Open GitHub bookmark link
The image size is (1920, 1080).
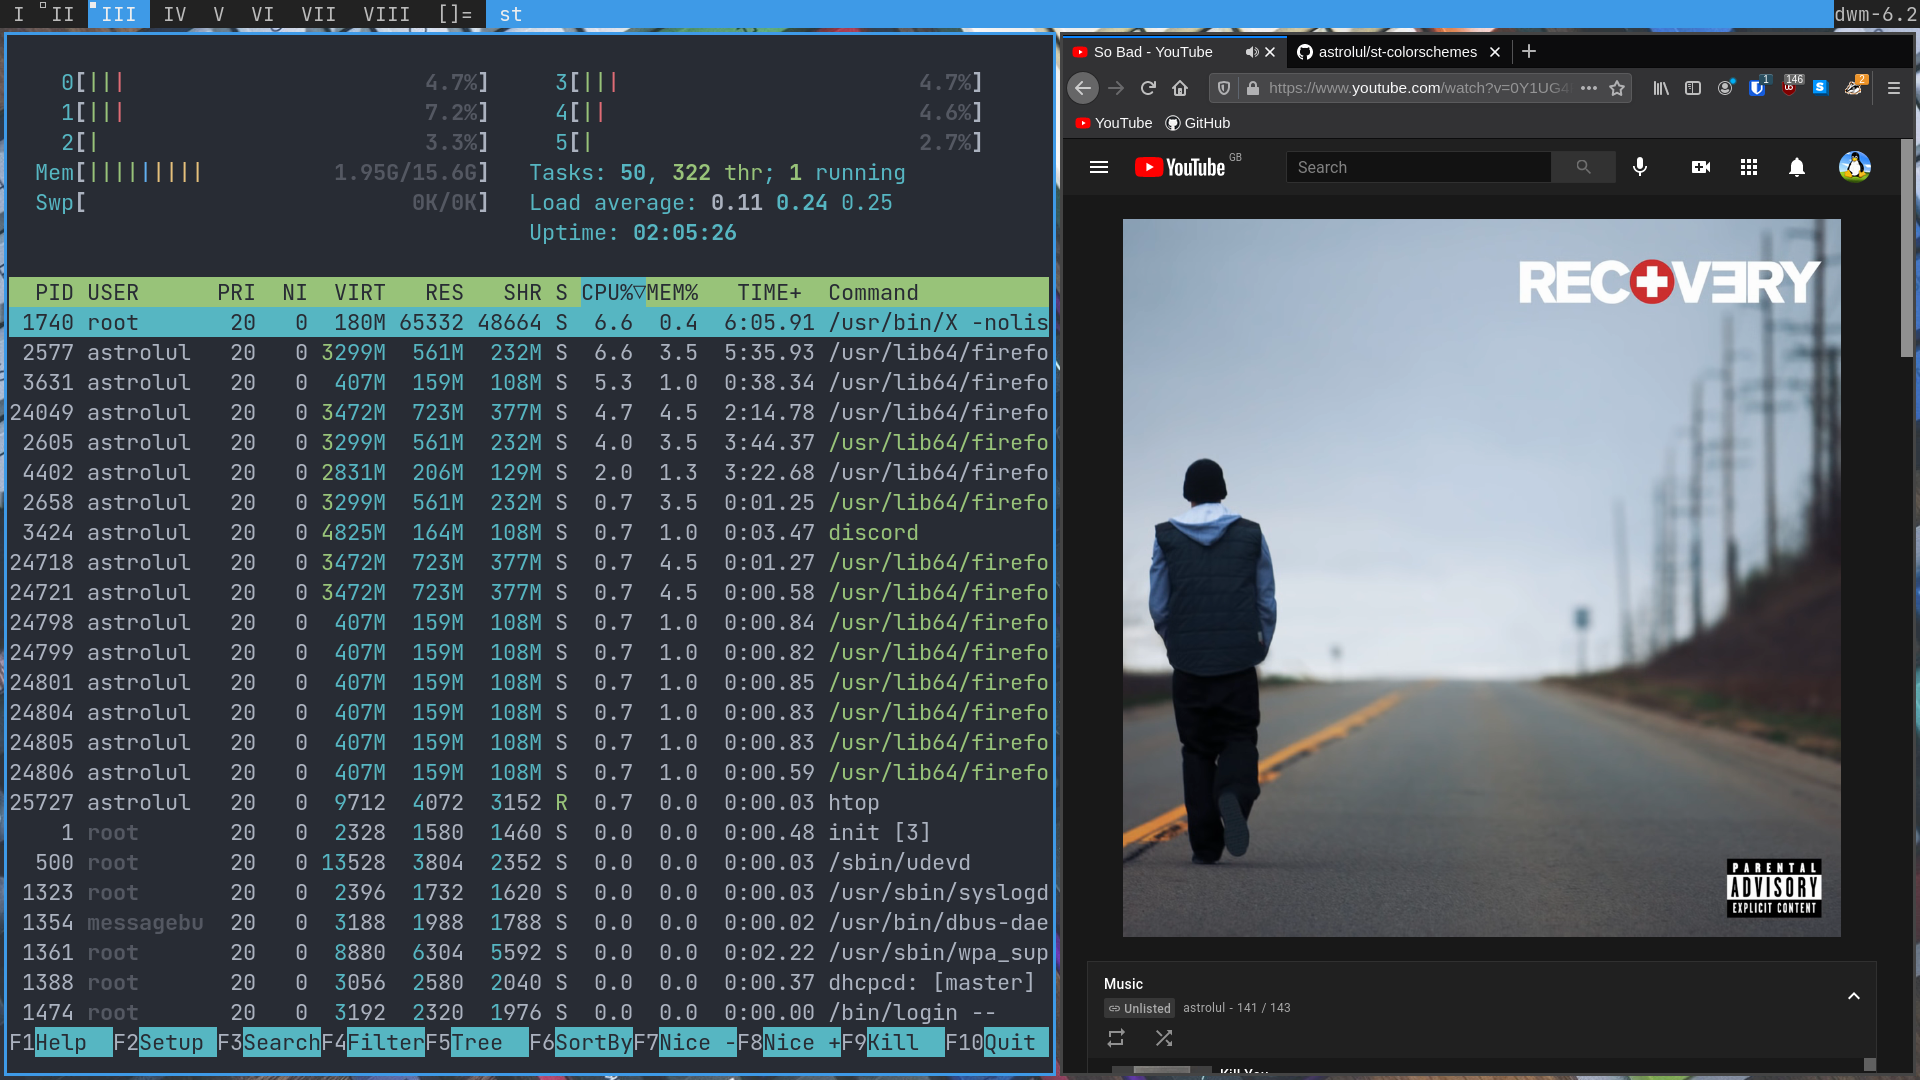coord(1198,123)
